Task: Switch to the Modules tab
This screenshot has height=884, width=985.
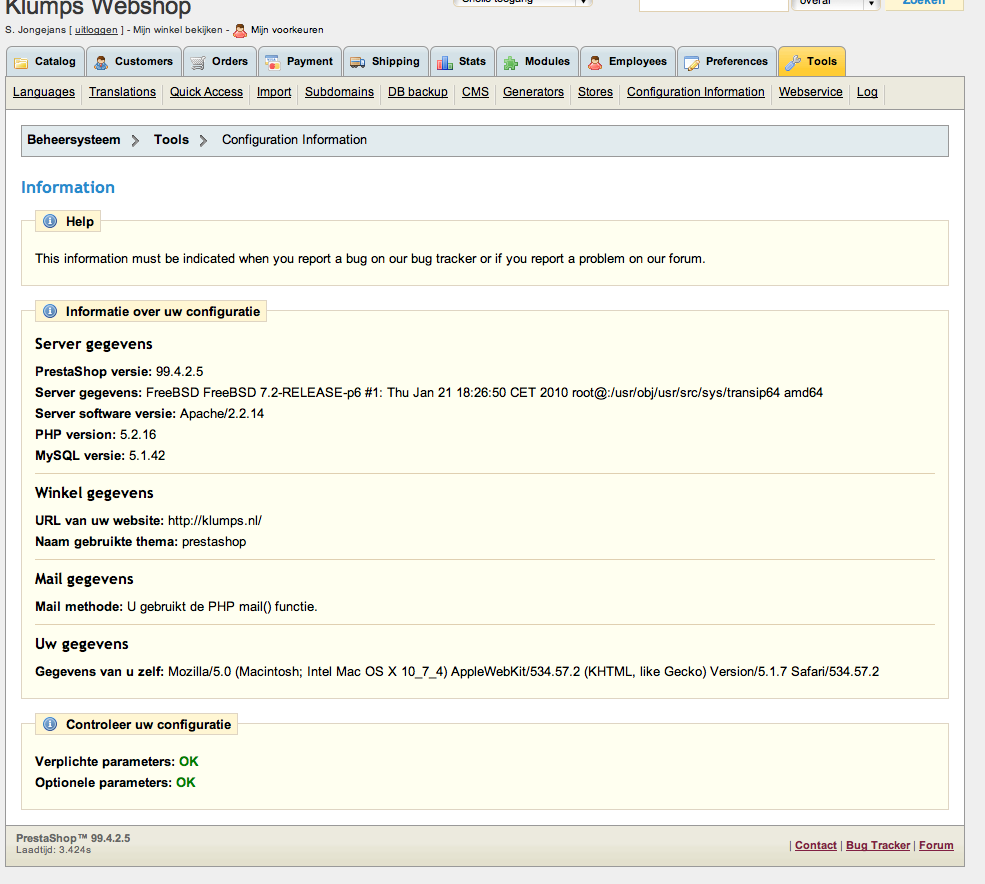Action: 537,62
